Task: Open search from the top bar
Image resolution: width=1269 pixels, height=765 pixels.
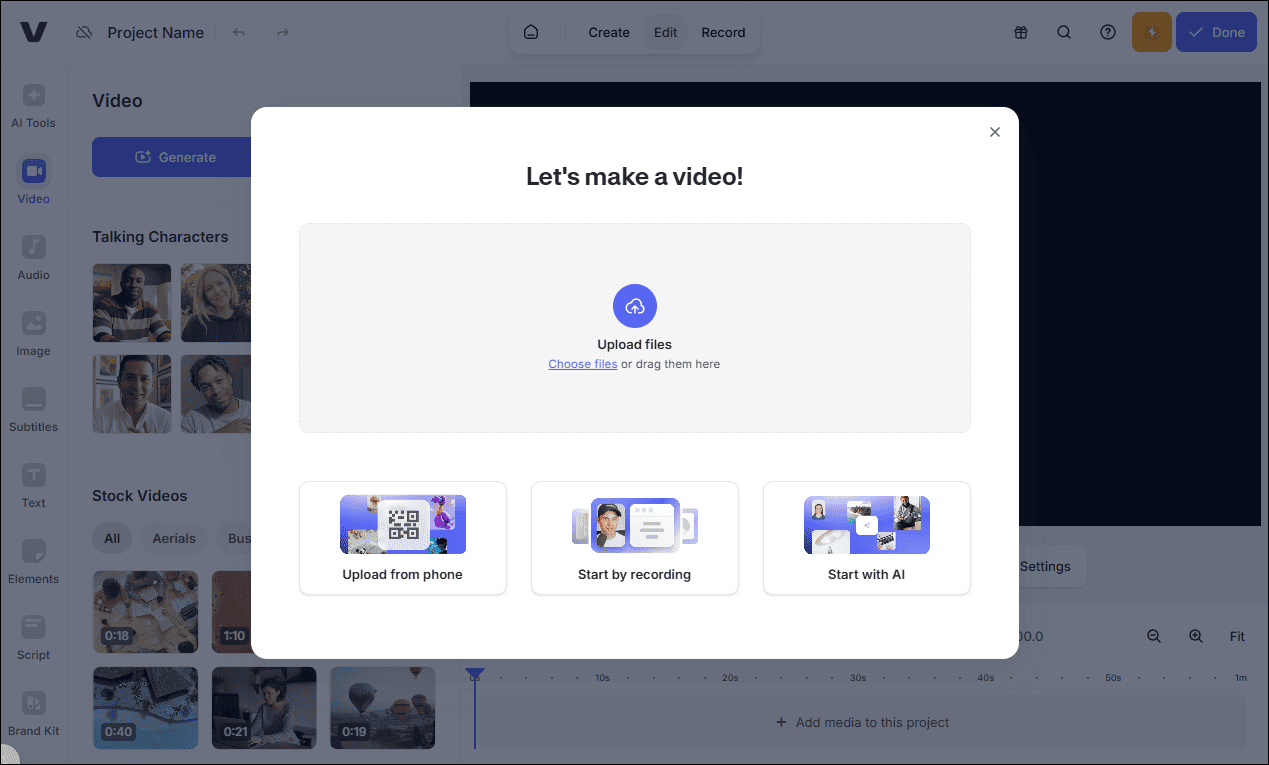Action: click(1064, 32)
